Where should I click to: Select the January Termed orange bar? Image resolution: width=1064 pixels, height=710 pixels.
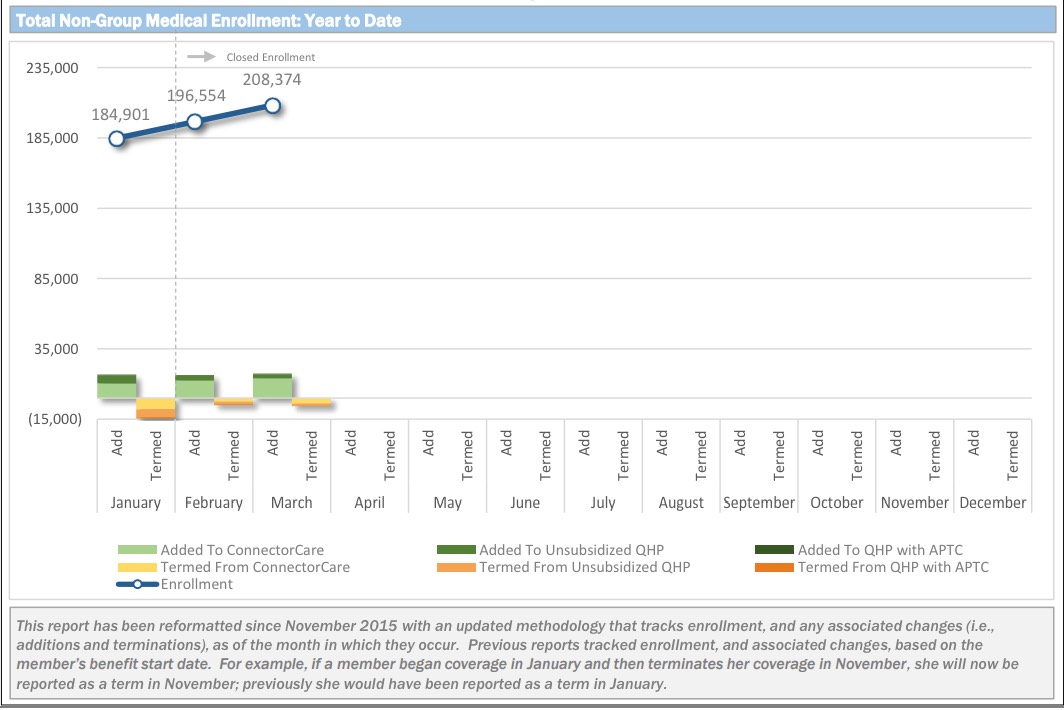click(156, 408)
